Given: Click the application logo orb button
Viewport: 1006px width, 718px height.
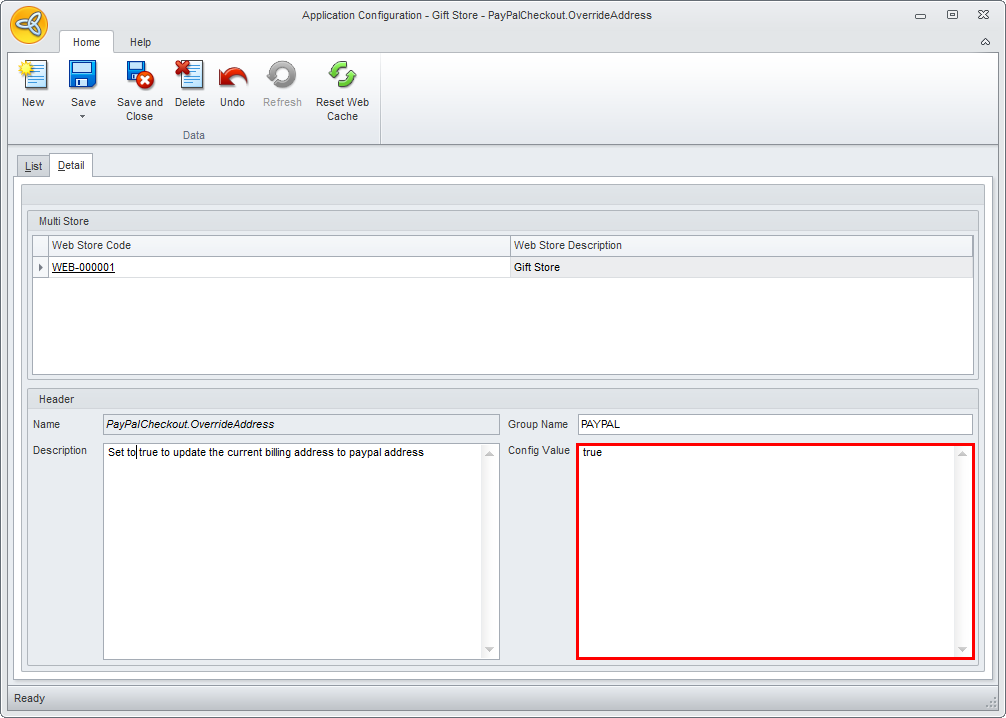Looking at the screenshot, I should [29, 25].
